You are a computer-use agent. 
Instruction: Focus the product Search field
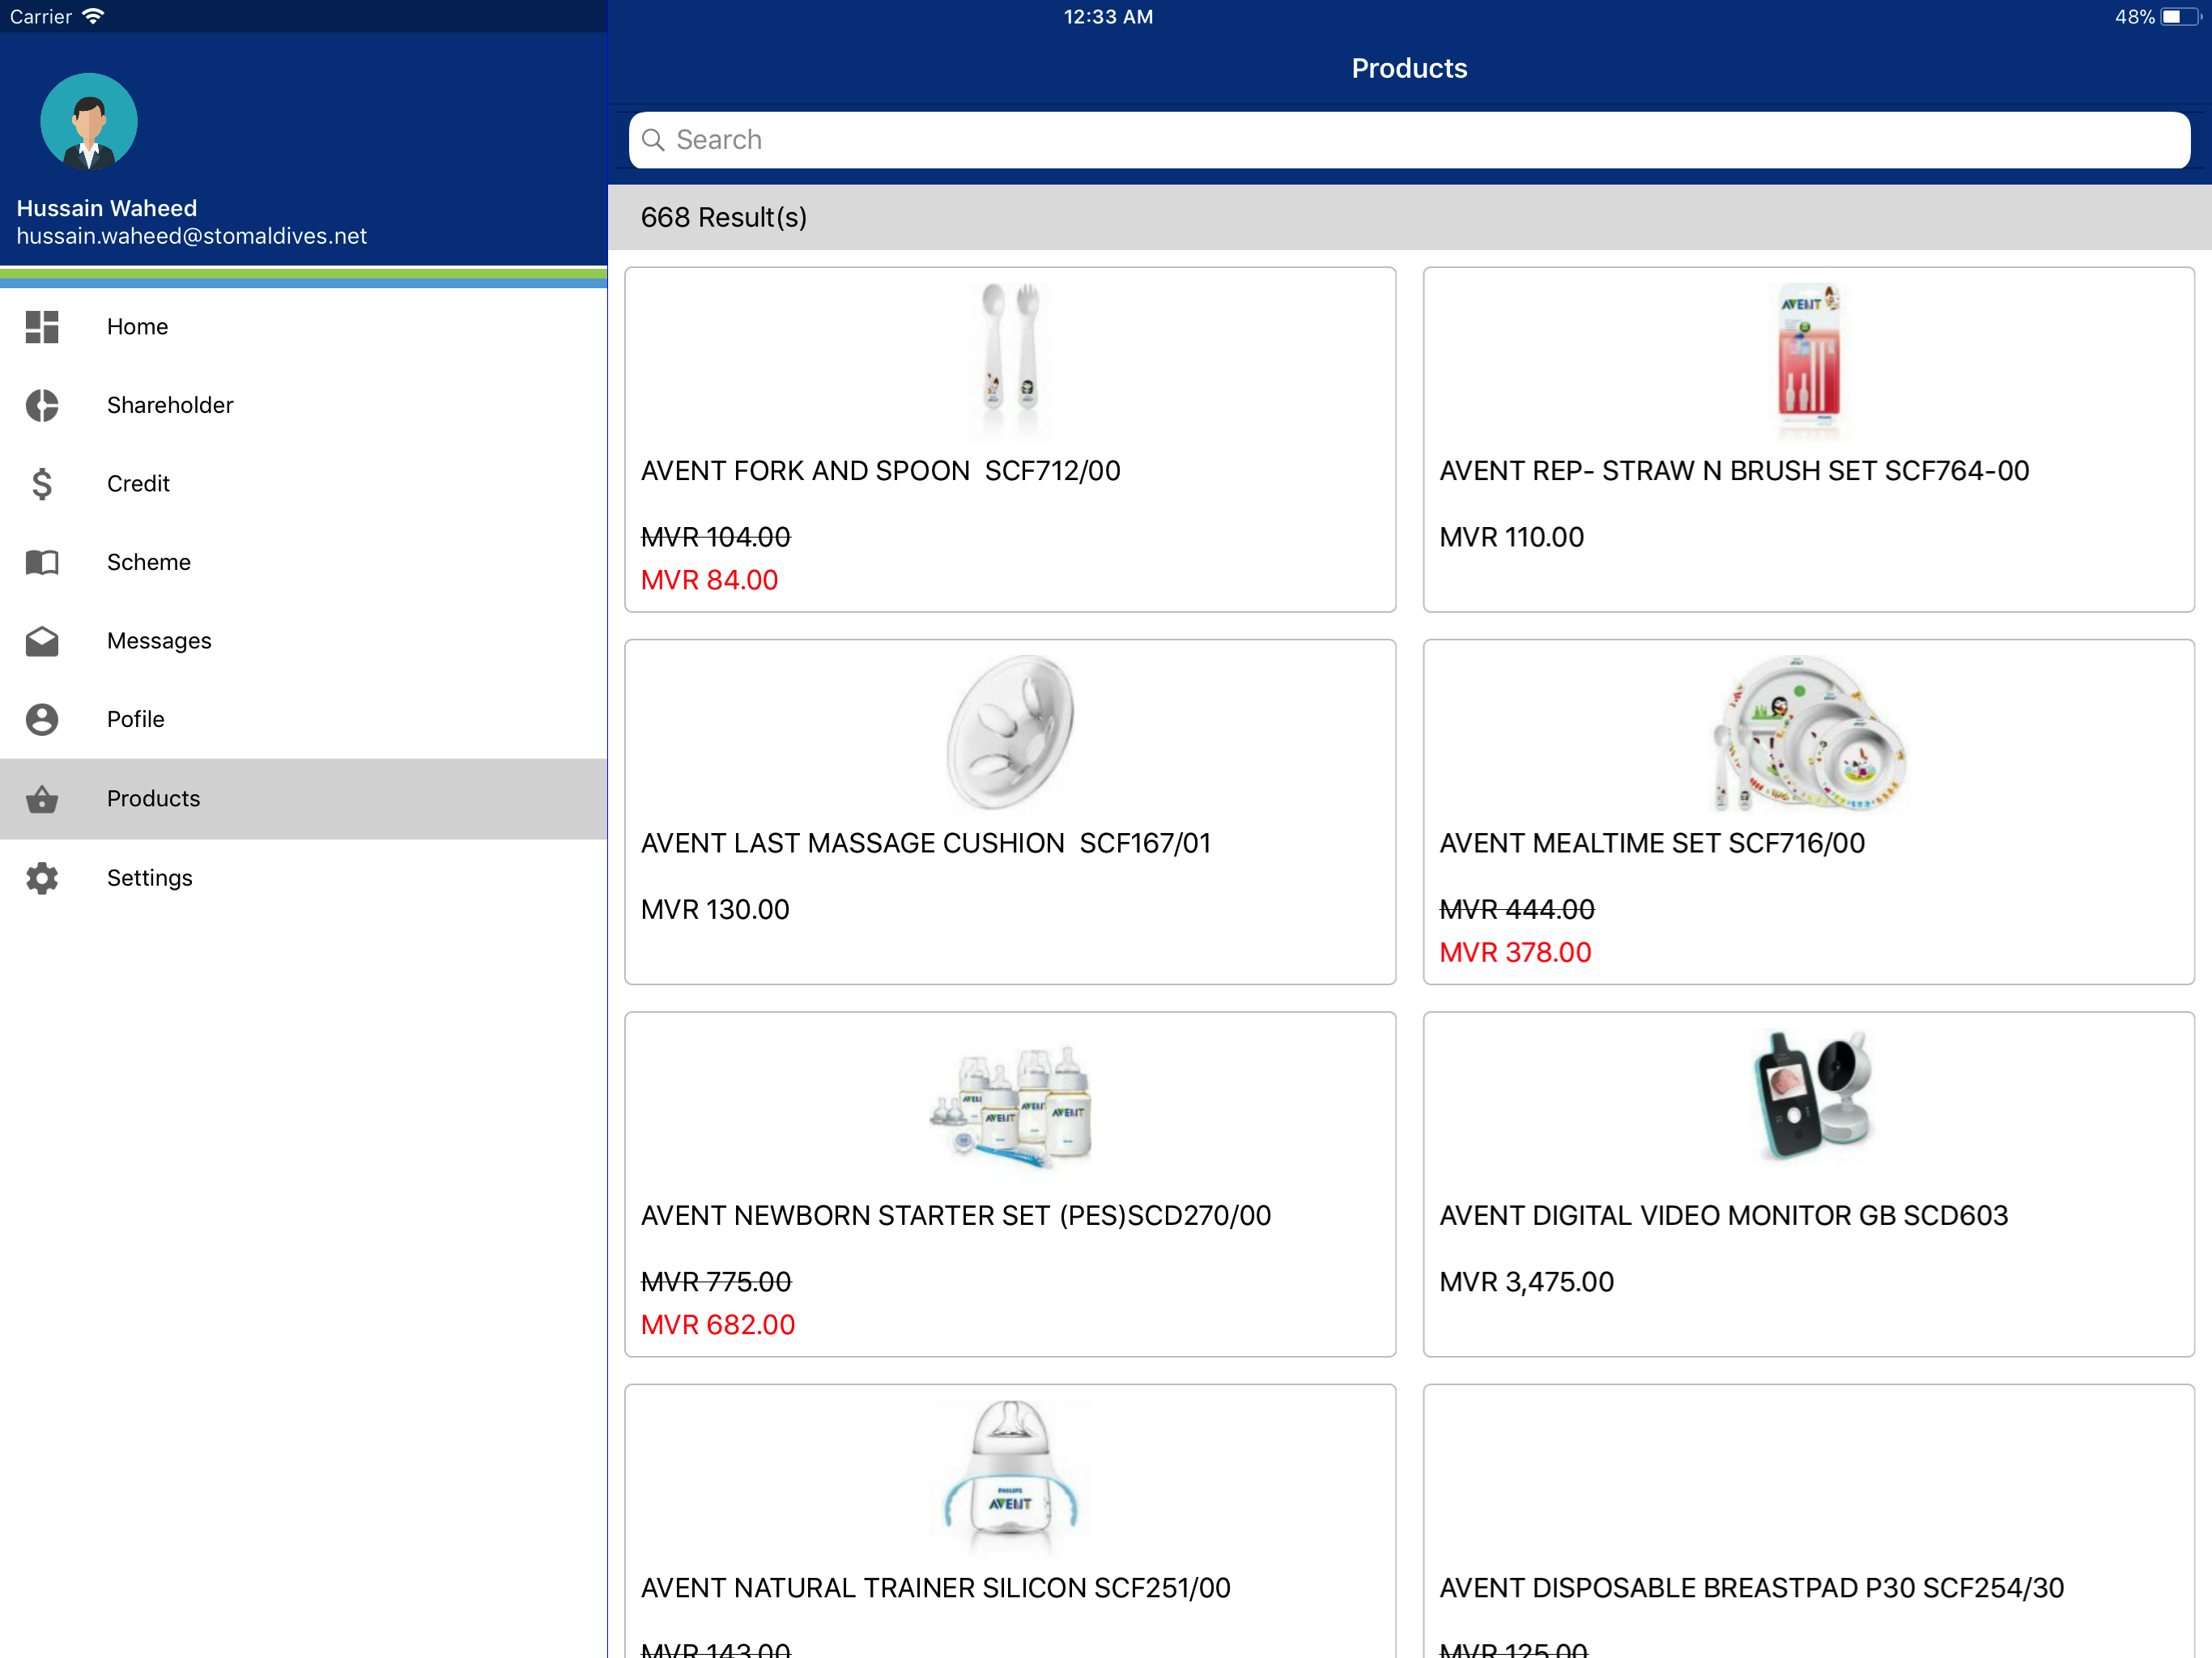coord(1409,140)
